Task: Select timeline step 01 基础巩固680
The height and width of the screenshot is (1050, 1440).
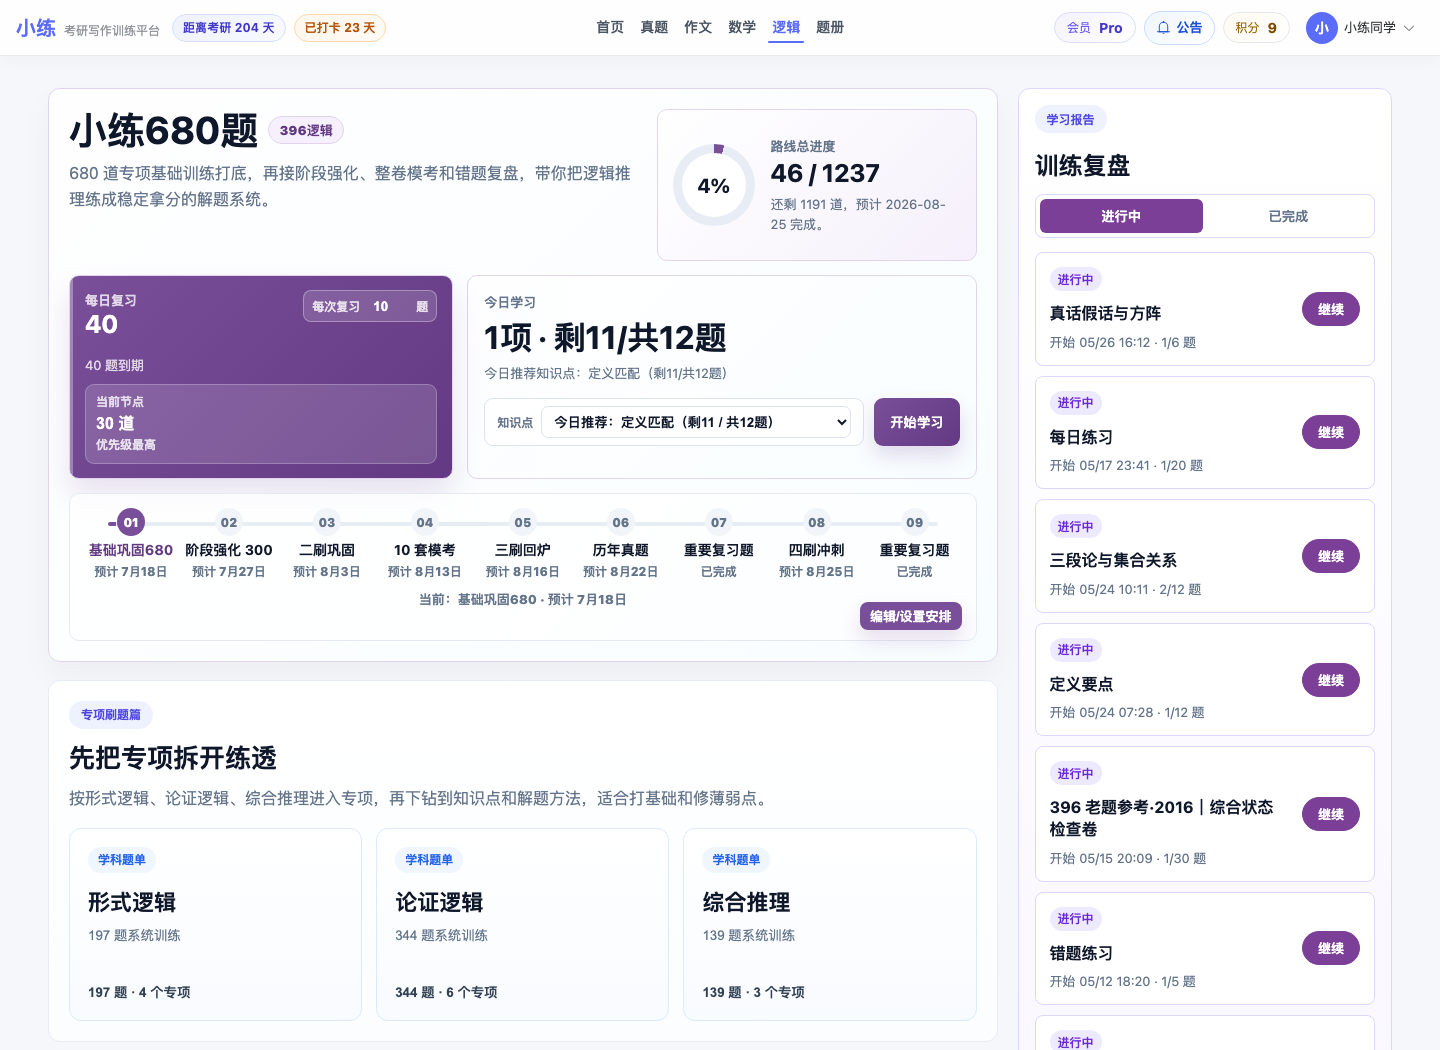Action: (130, 545)
